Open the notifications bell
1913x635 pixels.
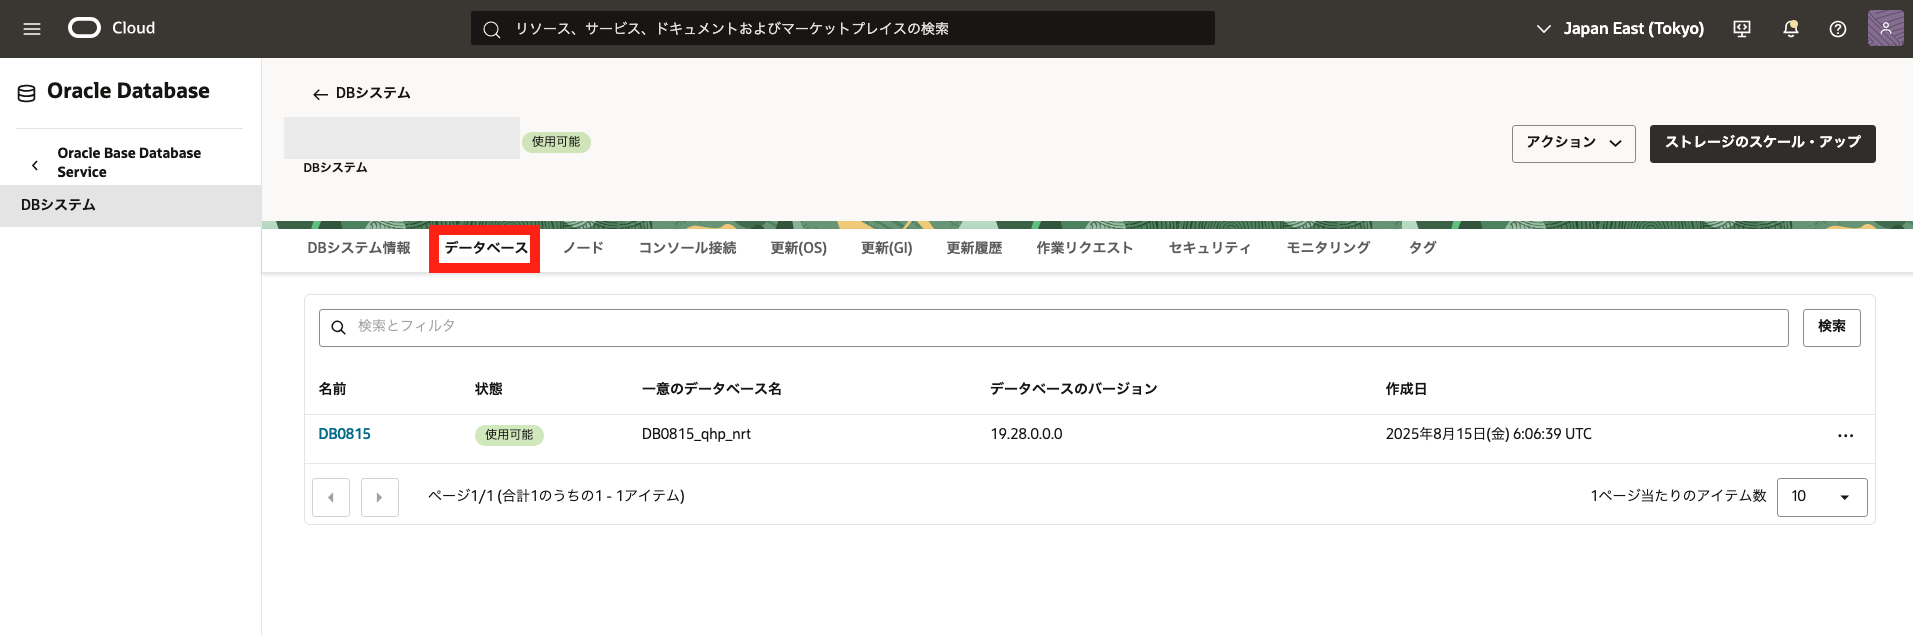coord(1790,29)
